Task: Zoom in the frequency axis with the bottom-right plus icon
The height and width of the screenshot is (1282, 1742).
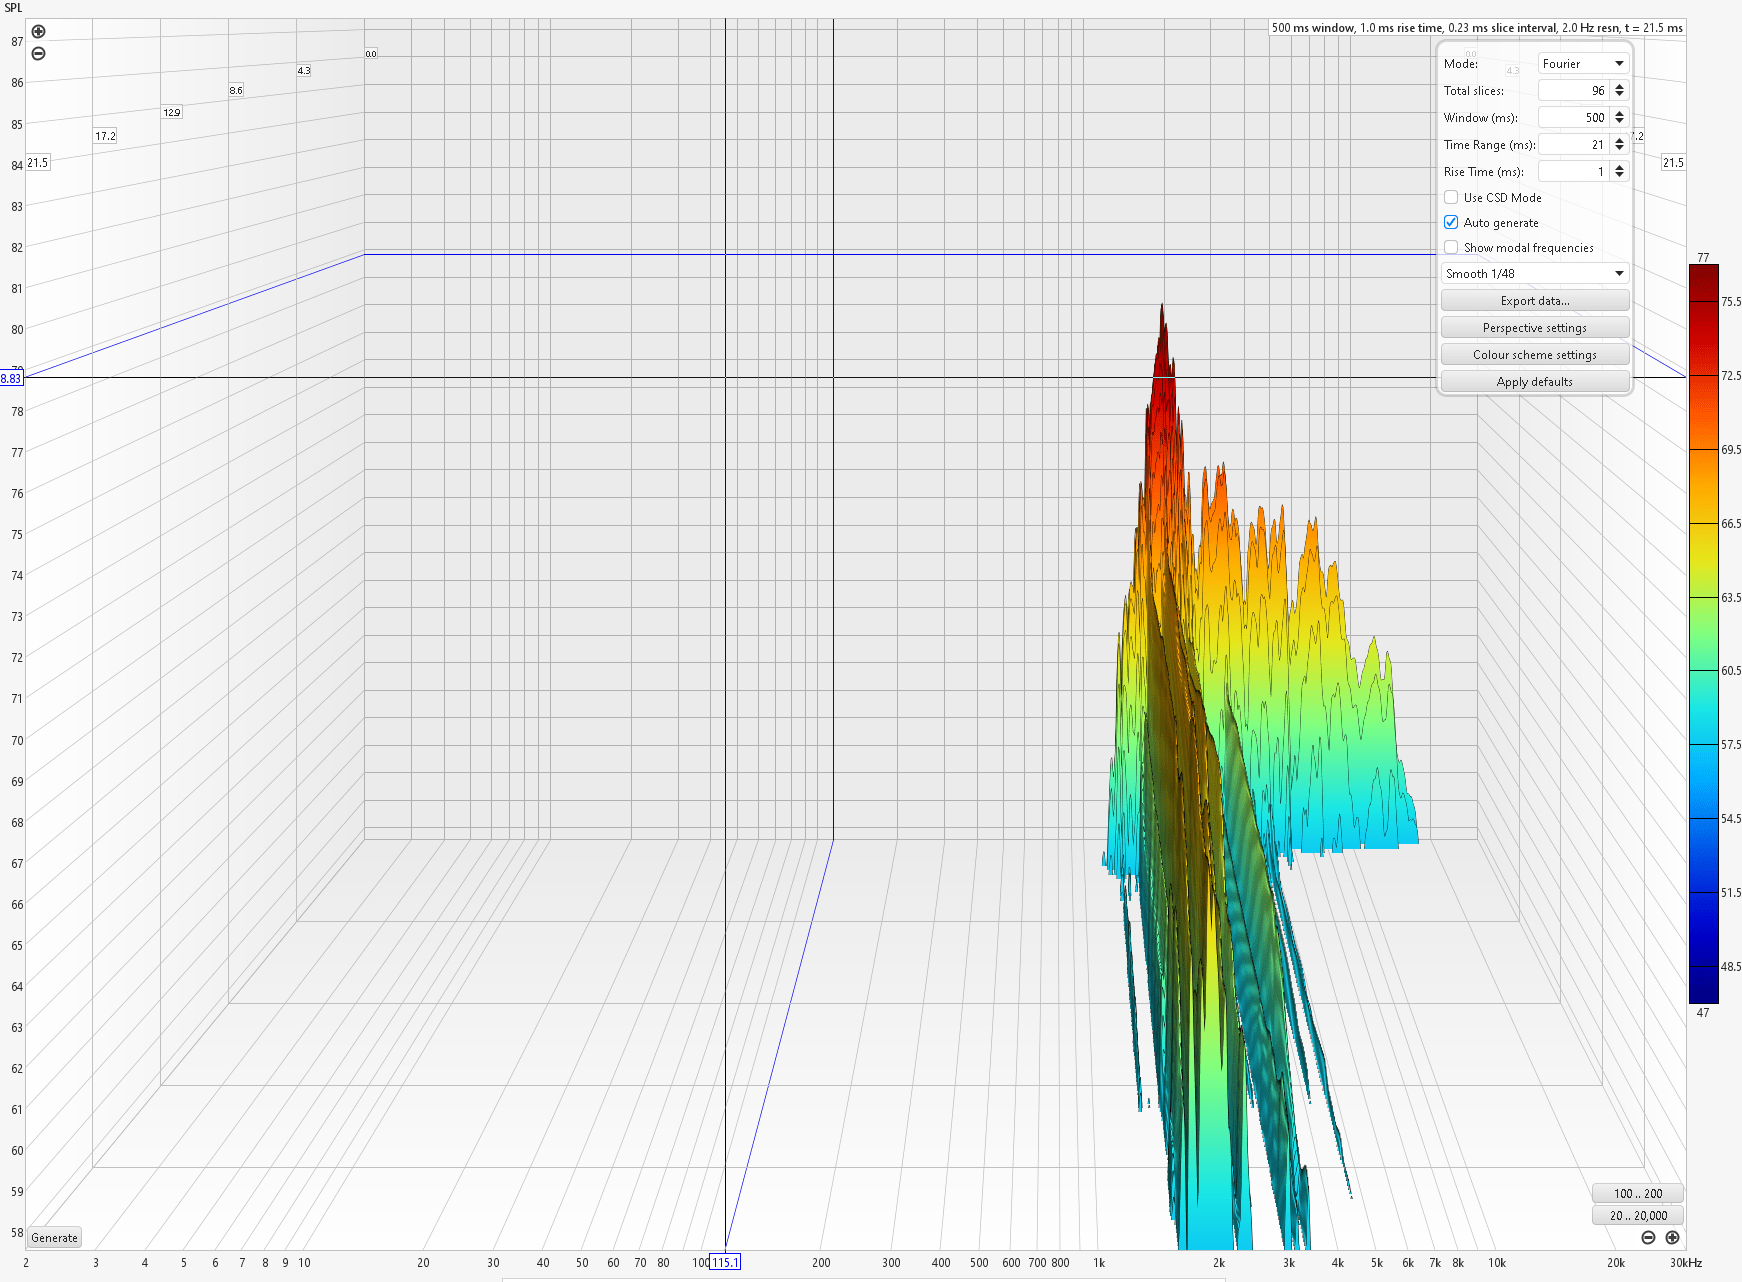Action: 1672,1238
